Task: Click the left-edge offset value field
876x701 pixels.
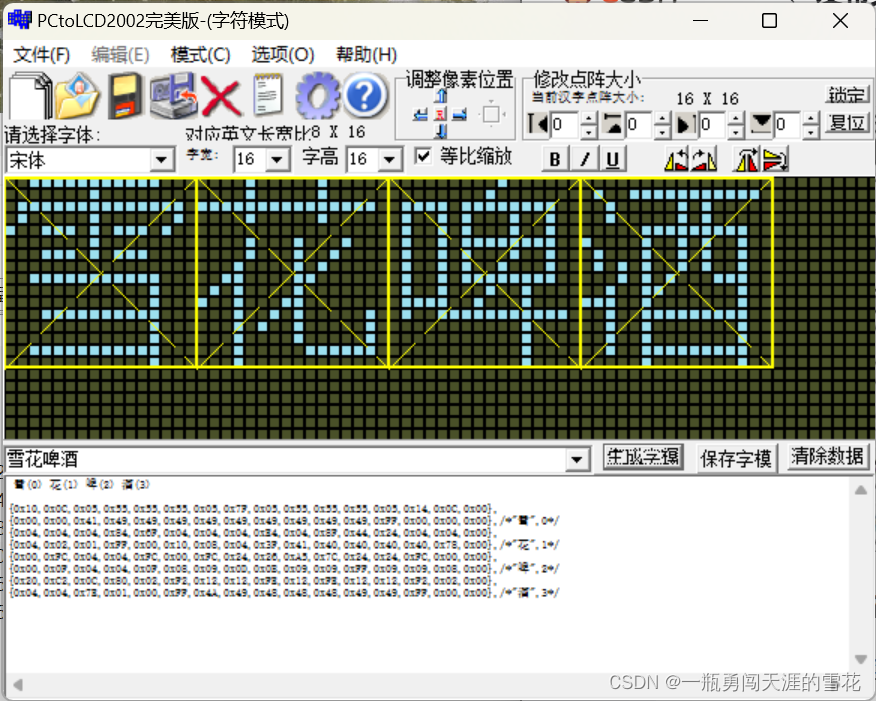Action: coord(565,125)
